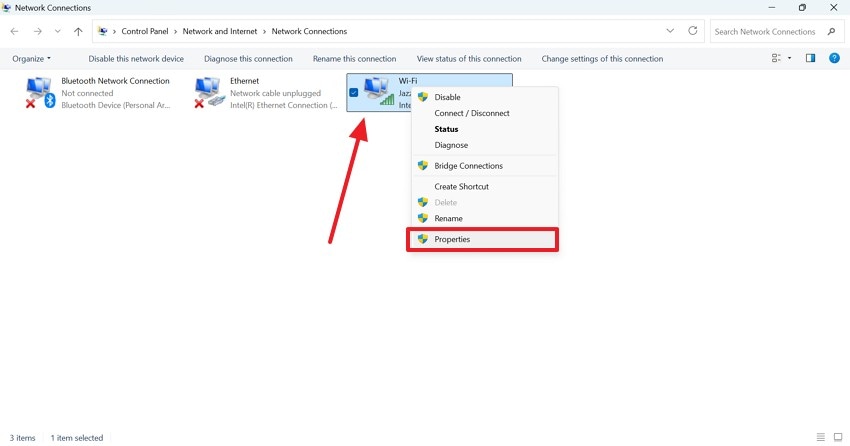Click the change view icon

click(776, 58)
